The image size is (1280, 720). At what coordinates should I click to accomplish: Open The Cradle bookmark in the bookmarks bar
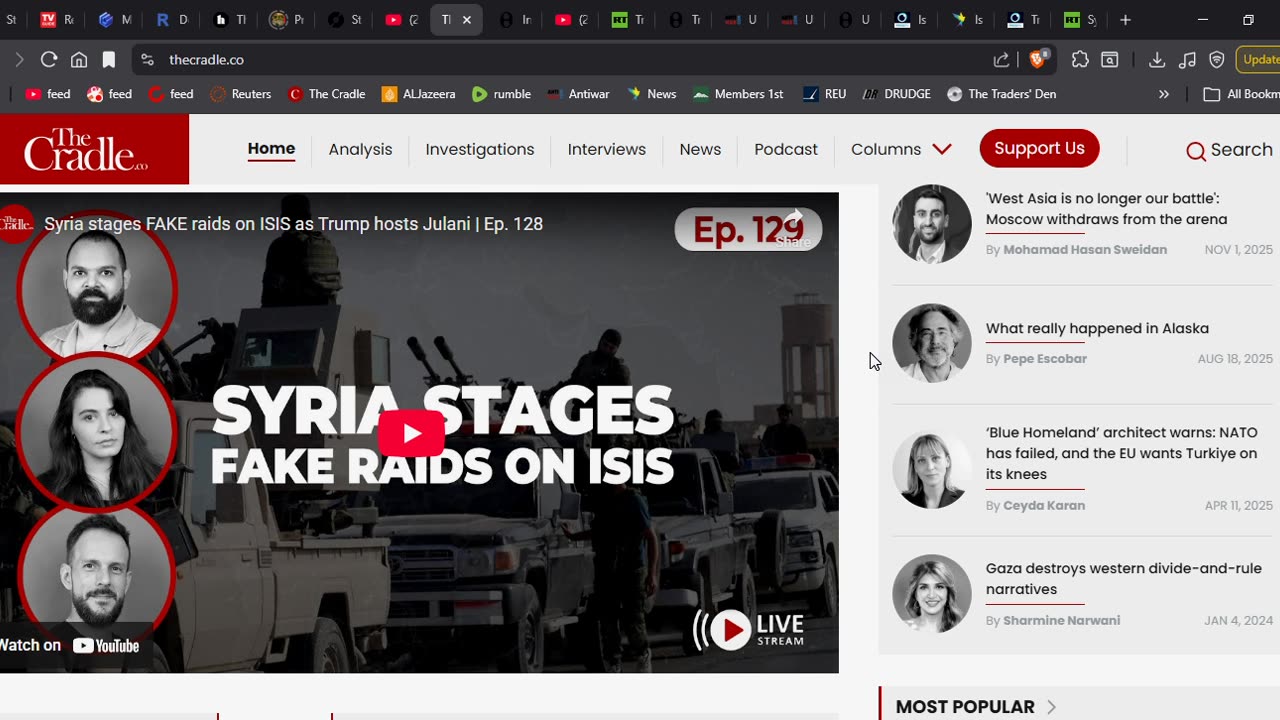tap(326, 94)
